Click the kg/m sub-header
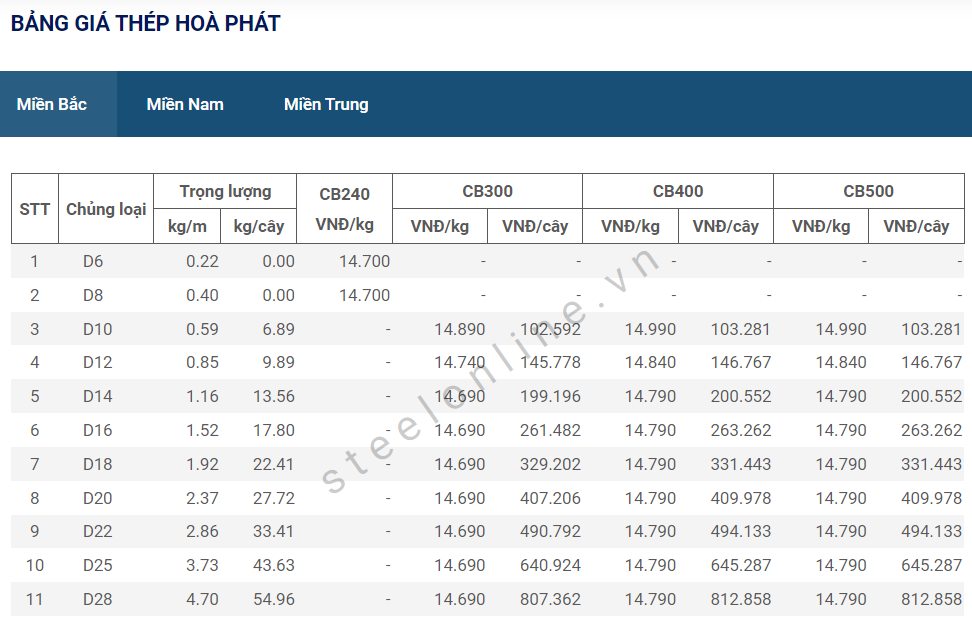 187,226
